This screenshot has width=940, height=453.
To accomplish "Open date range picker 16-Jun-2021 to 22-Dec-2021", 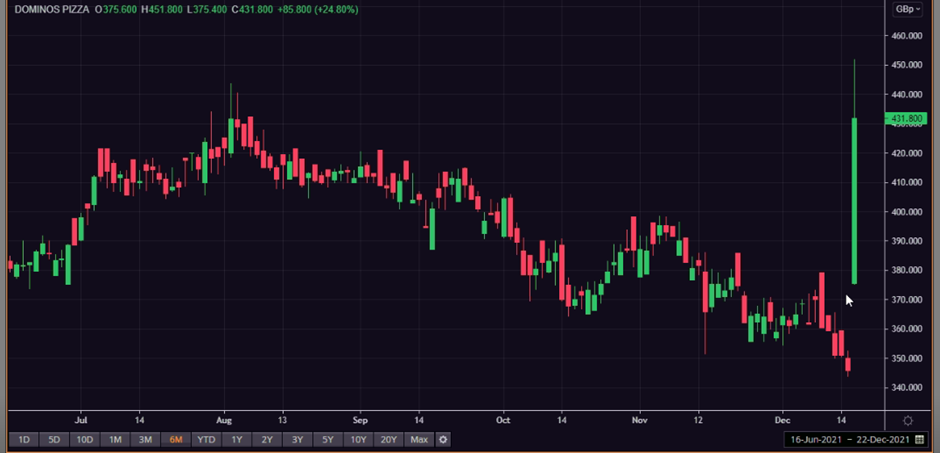I will pyautogui.click(x=858, y=440).
